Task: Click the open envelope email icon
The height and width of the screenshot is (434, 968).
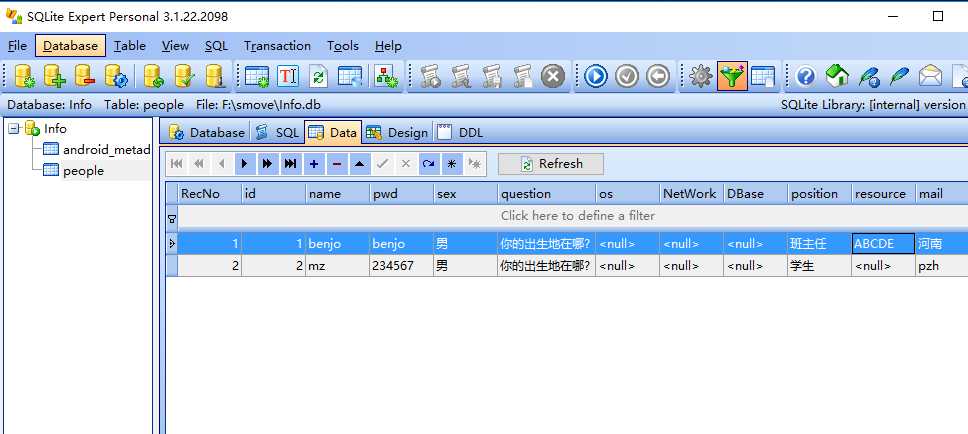Action: (x=930, y=77)
